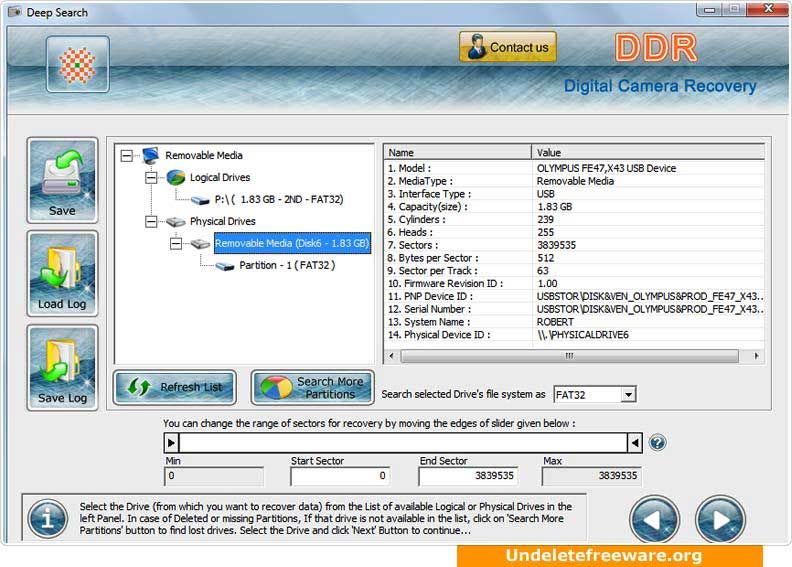Click the blue help question mark icon
792x567 pixels.
click(x=657, y=443)
